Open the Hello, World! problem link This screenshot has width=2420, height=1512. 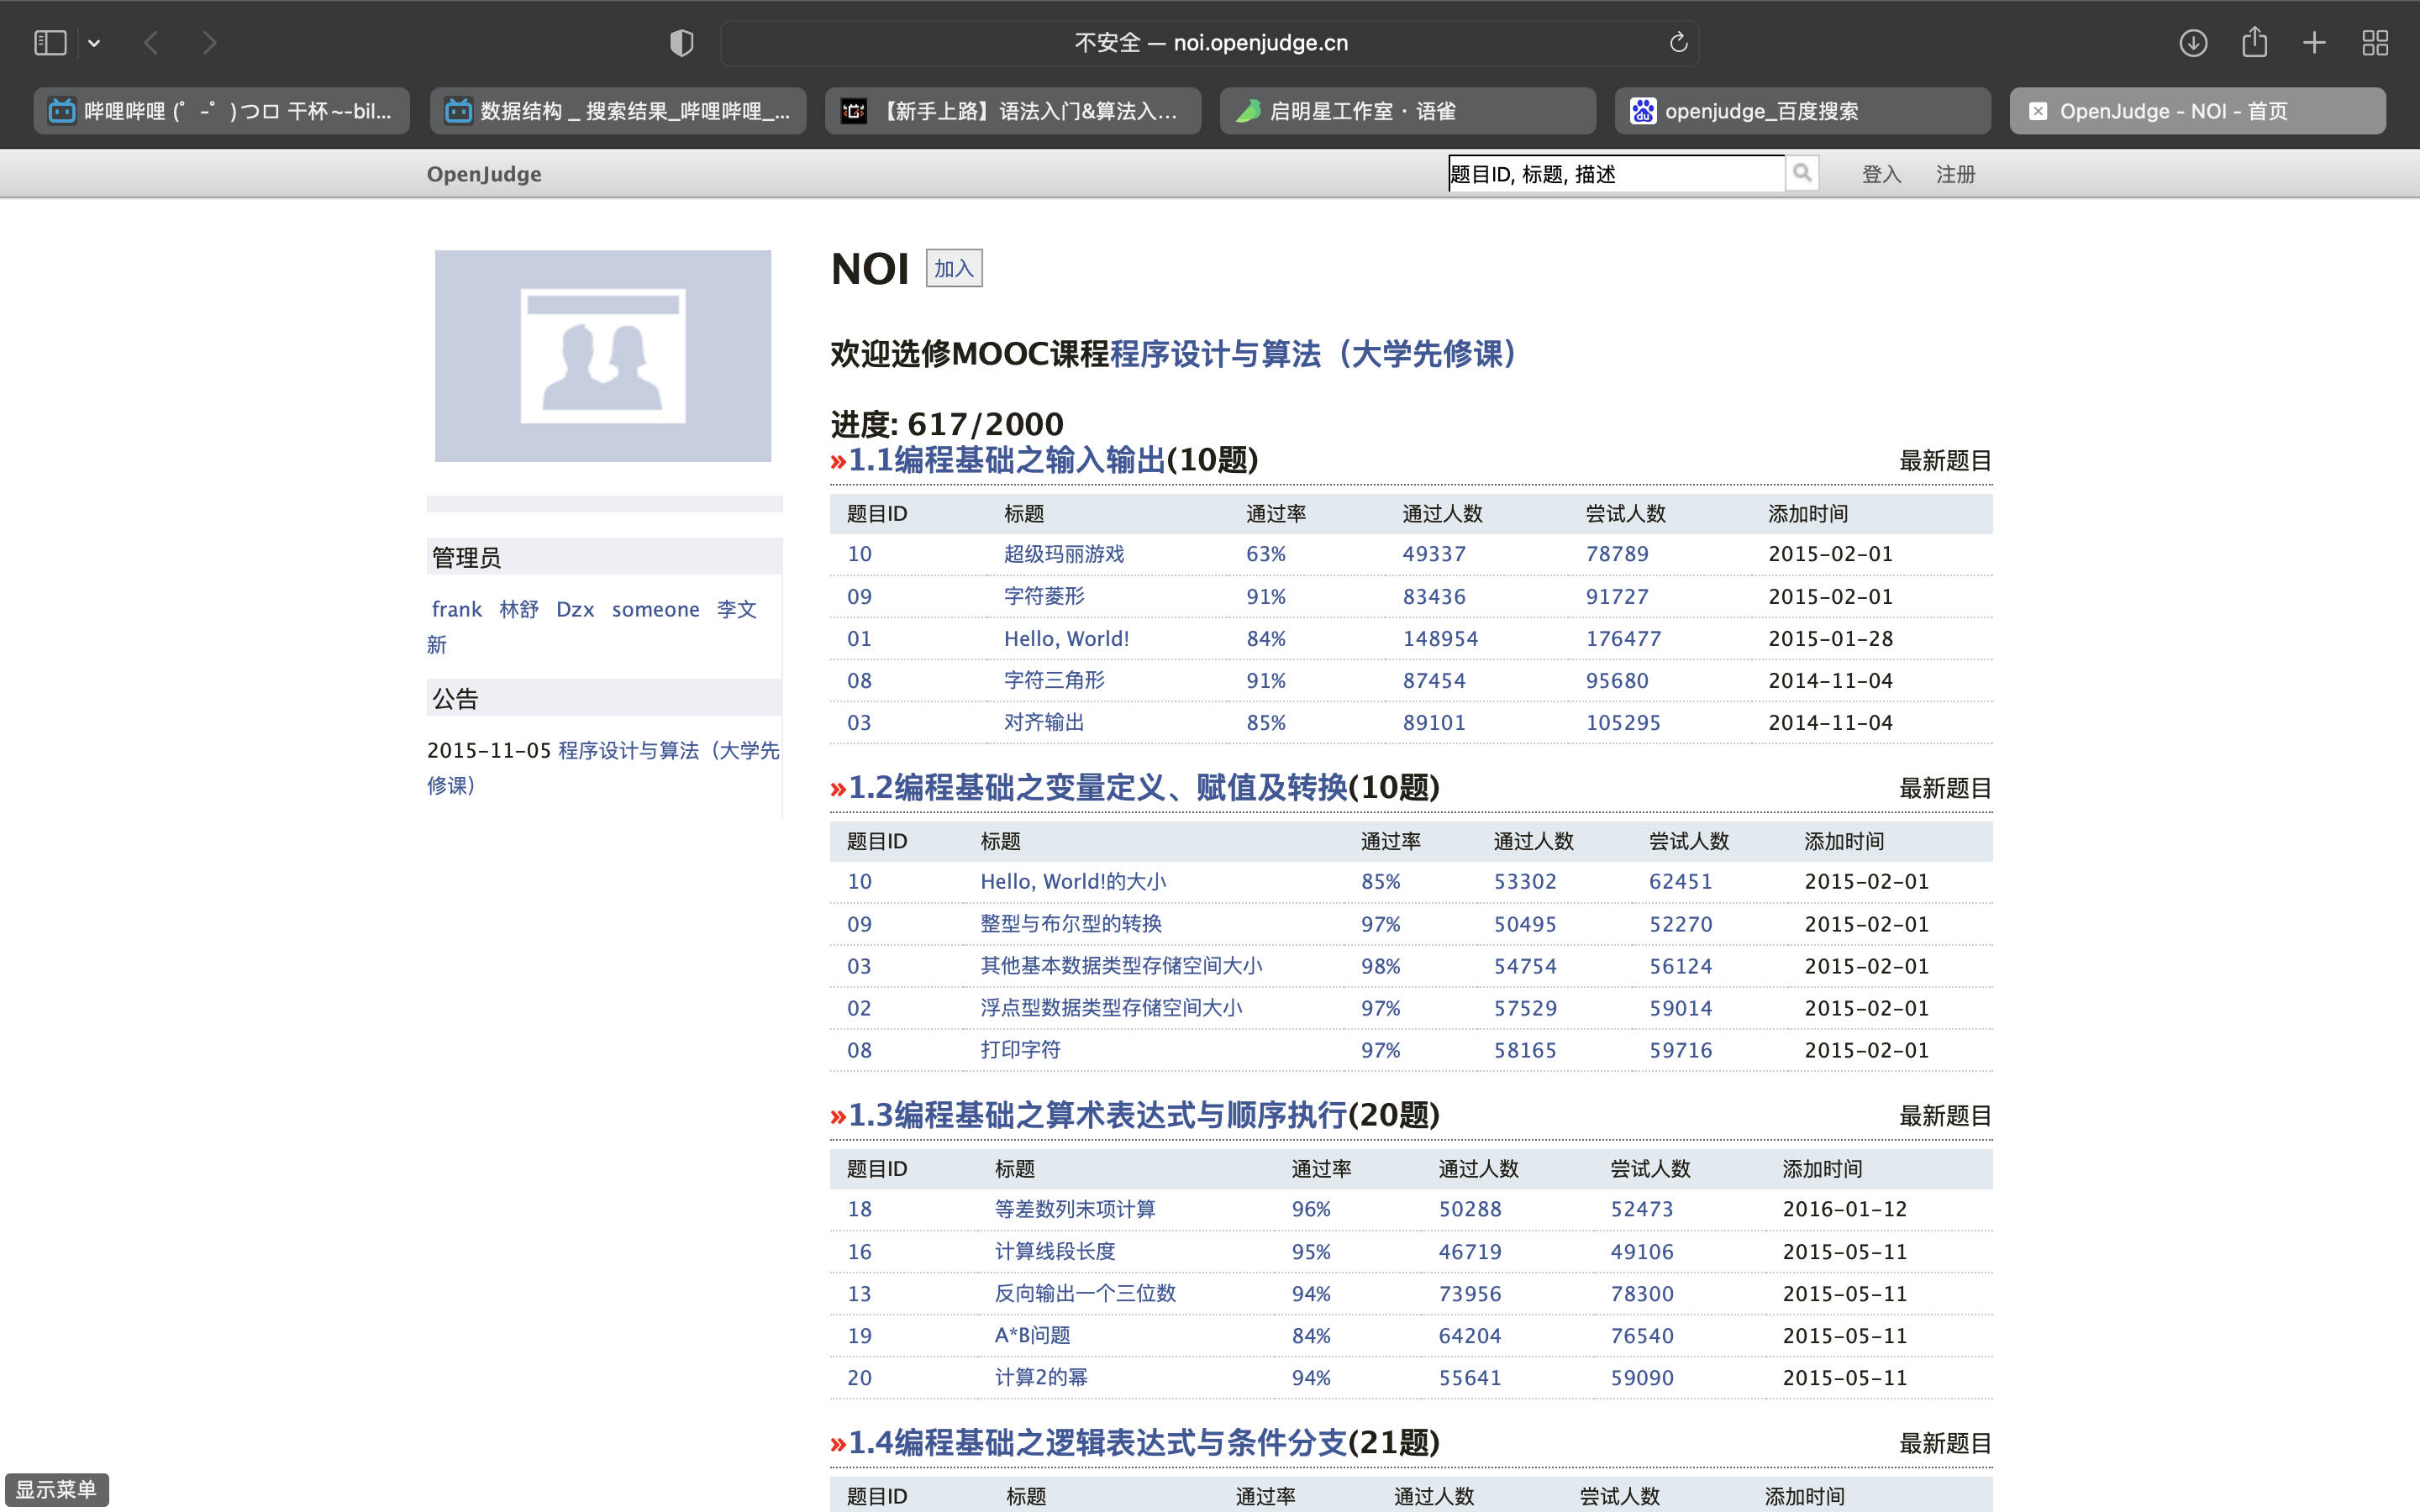click(1066, 638)
